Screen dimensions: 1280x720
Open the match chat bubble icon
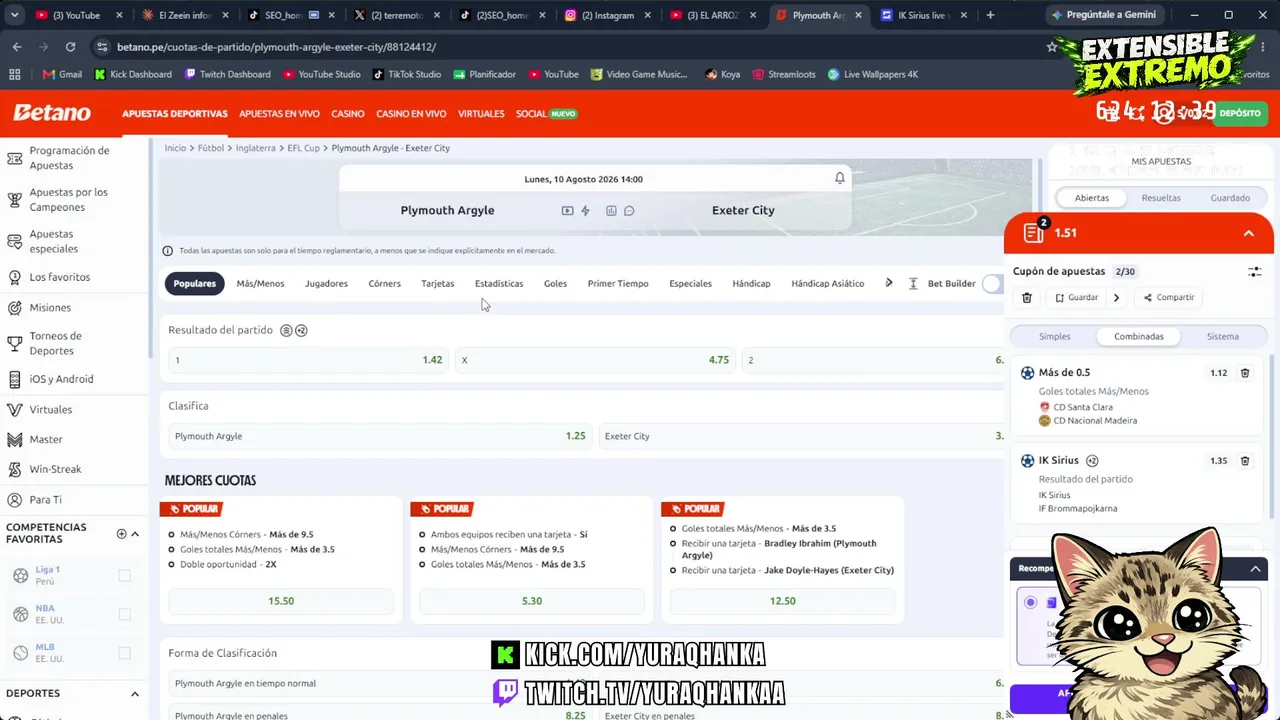click(x=629, y=211)
